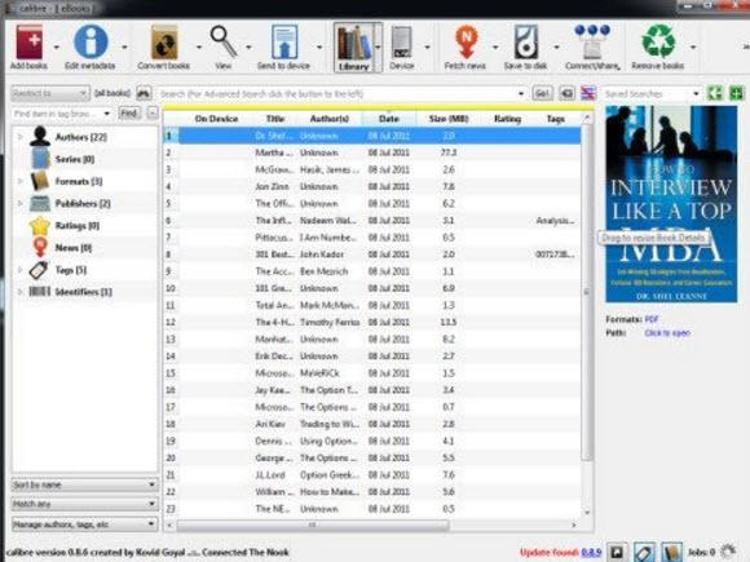Expand the Authors category in tag browser
The image size is (750, 562).
pos(20,137)
